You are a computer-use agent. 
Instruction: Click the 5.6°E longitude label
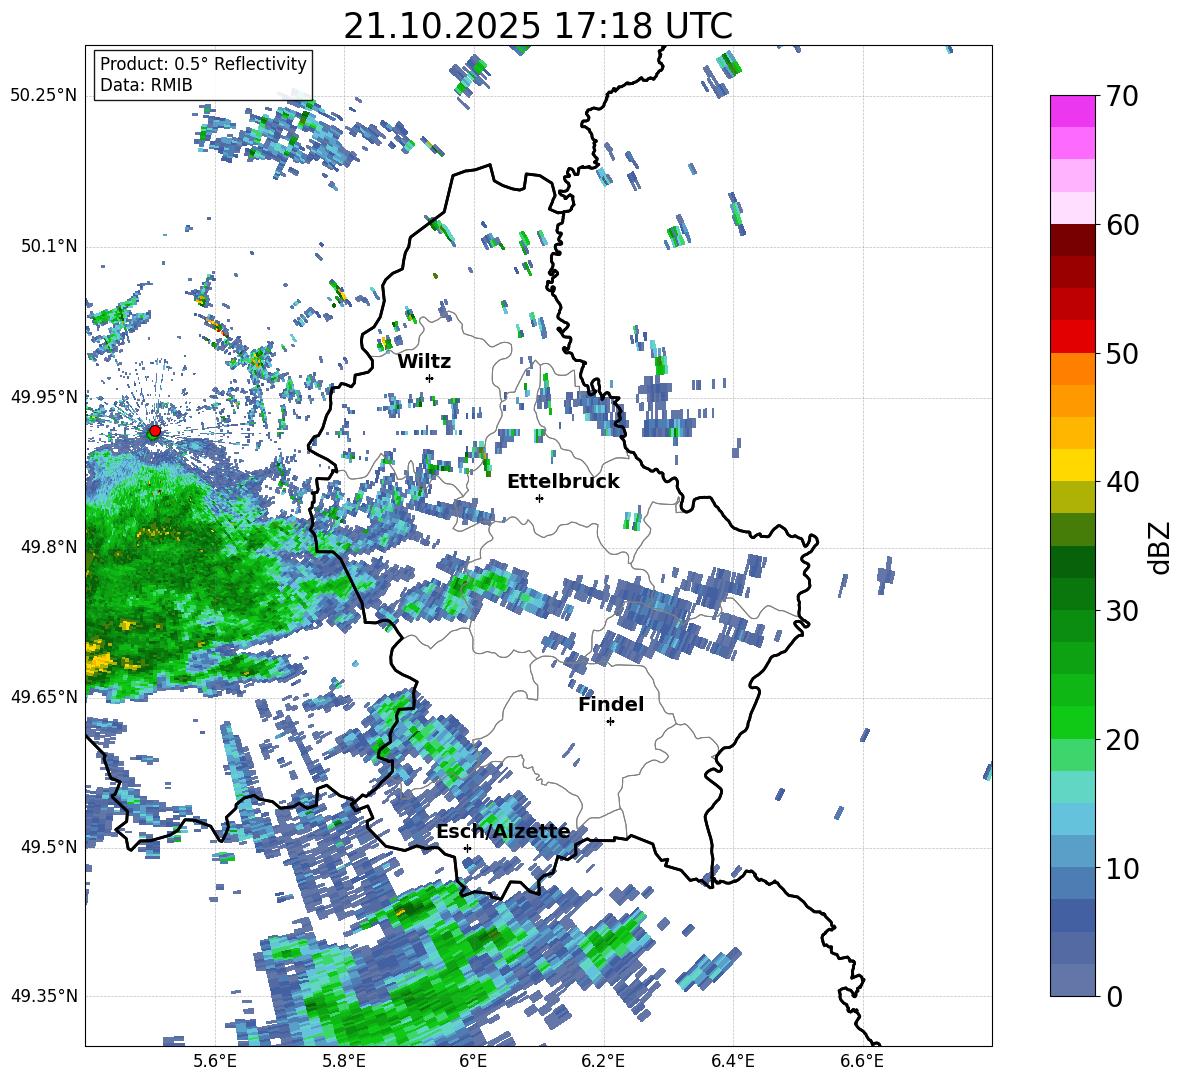(x=215, y=1061)
